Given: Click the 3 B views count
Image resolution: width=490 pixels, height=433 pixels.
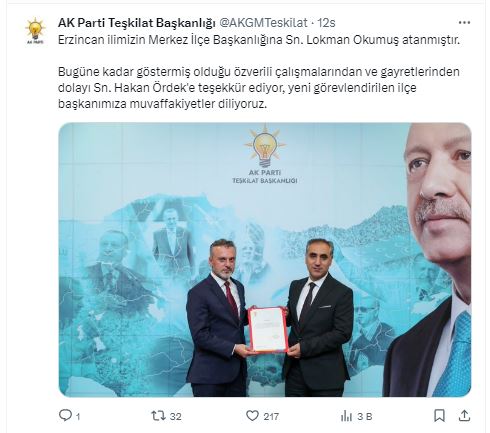Looking at the screenshot, I should click(x=365, y=417).
